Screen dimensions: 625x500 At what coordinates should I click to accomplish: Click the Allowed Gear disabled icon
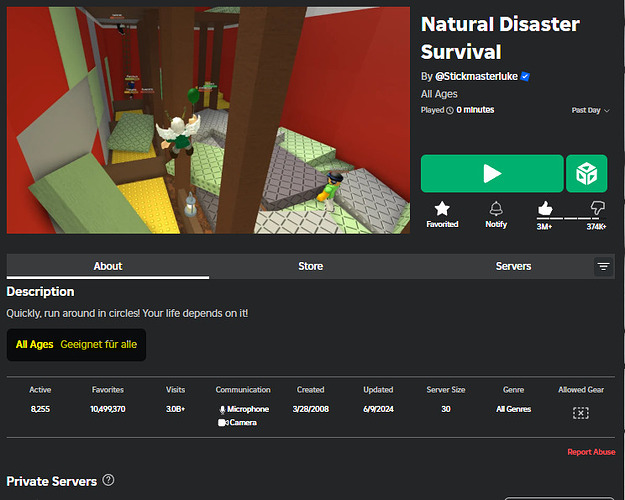point(580,413)
